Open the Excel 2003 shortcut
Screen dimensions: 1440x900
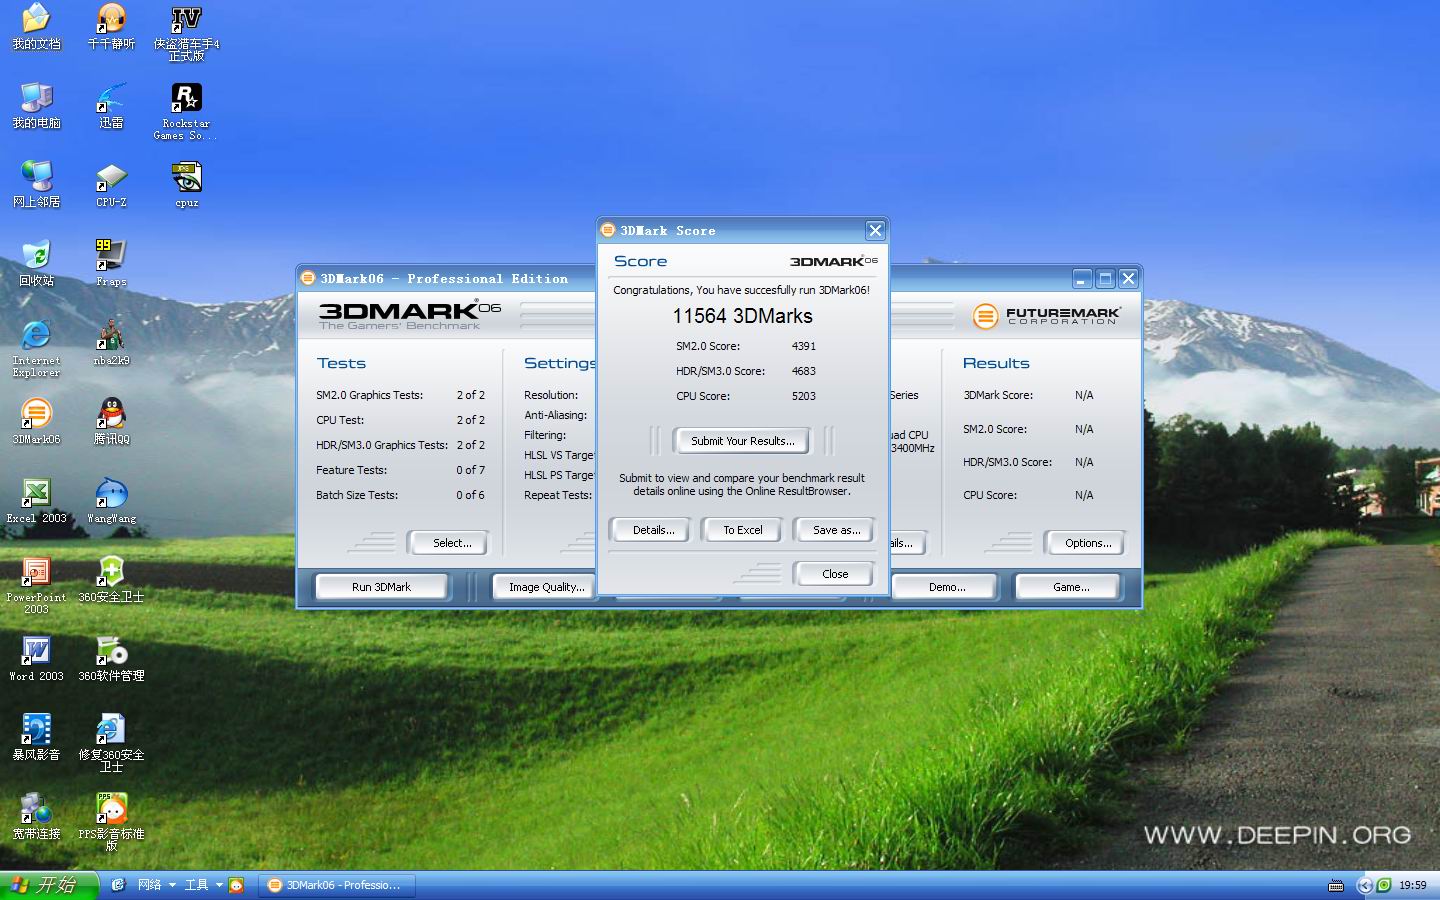(x=36, y=501)
